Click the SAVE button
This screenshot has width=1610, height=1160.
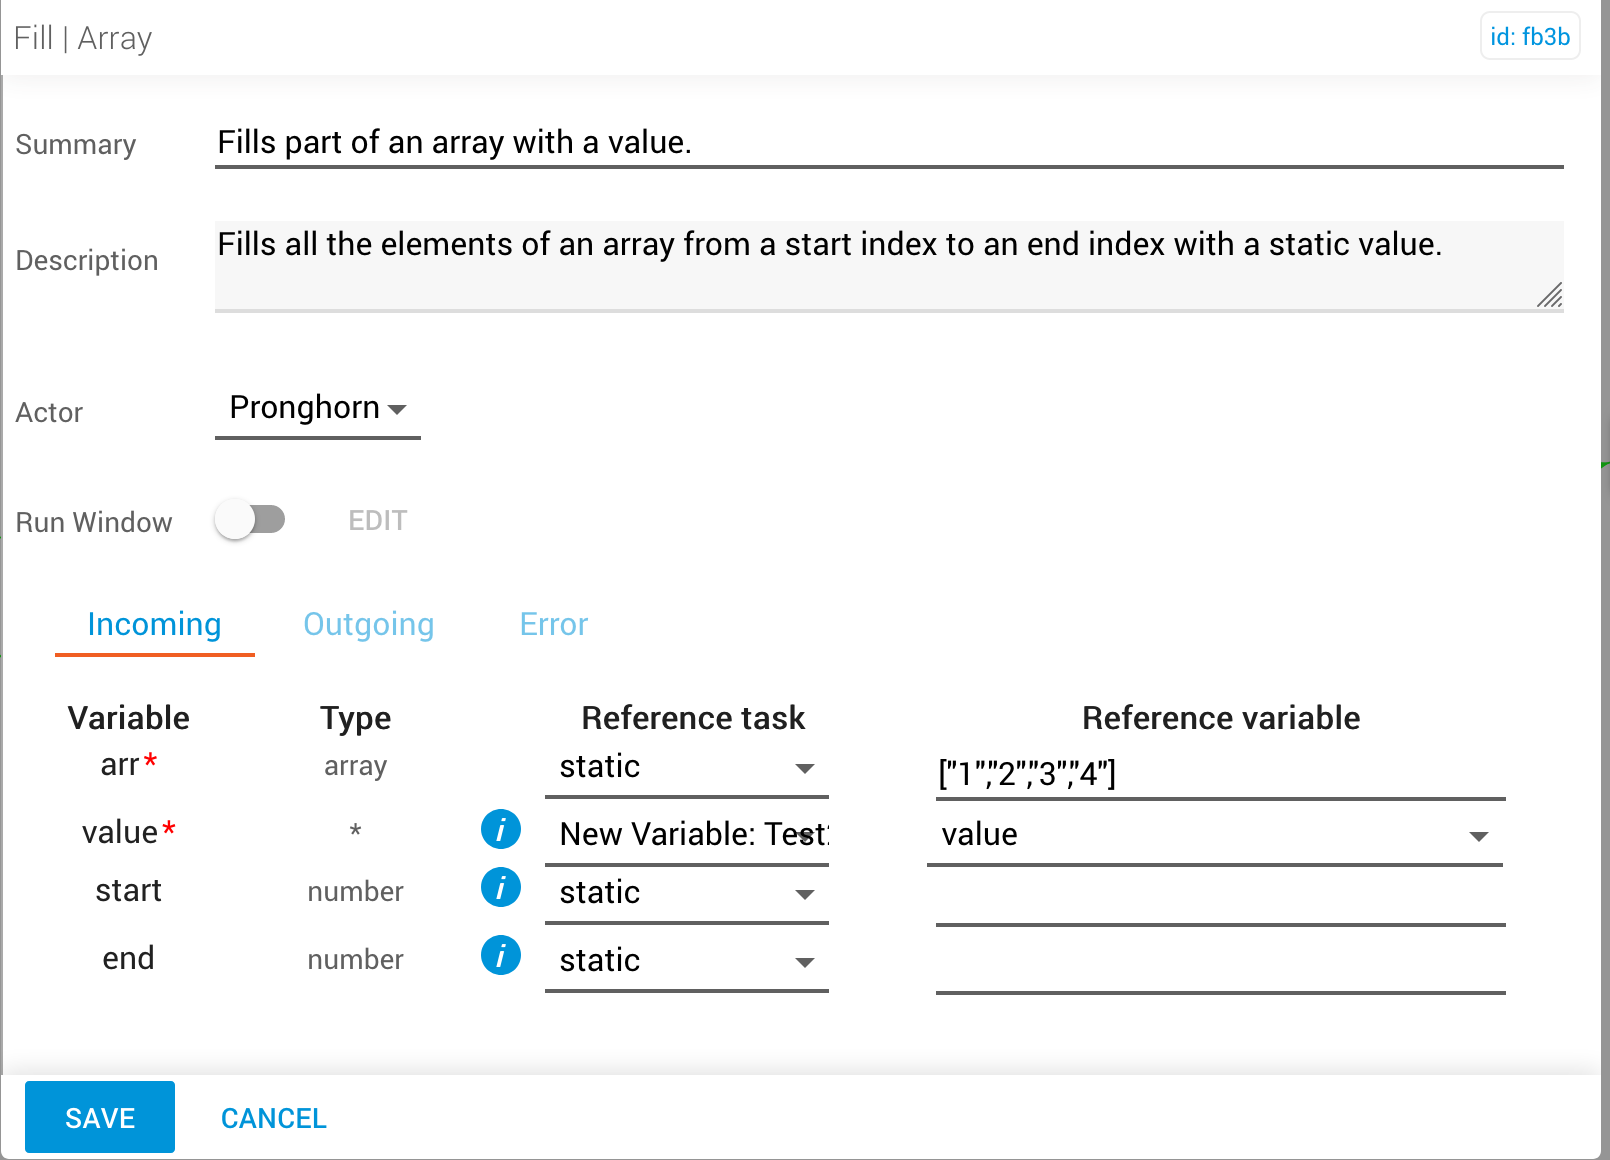[100, 1117]
